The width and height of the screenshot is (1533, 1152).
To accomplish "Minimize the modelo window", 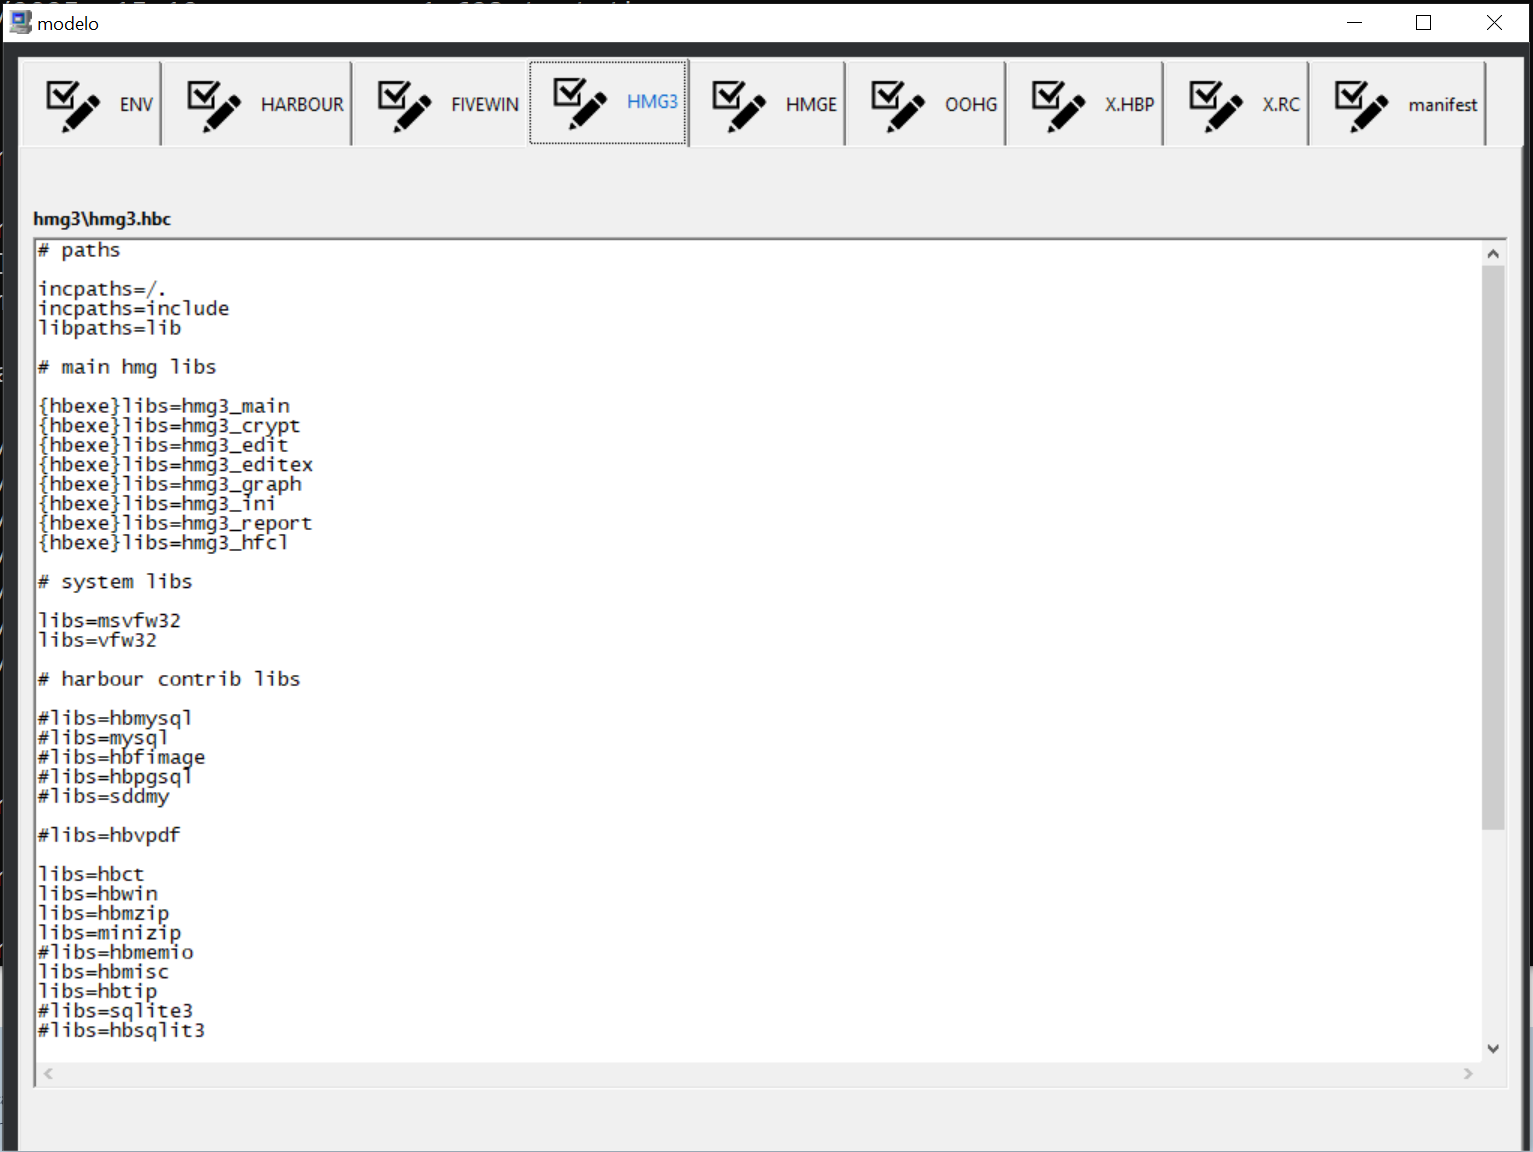I will 1355,22.
